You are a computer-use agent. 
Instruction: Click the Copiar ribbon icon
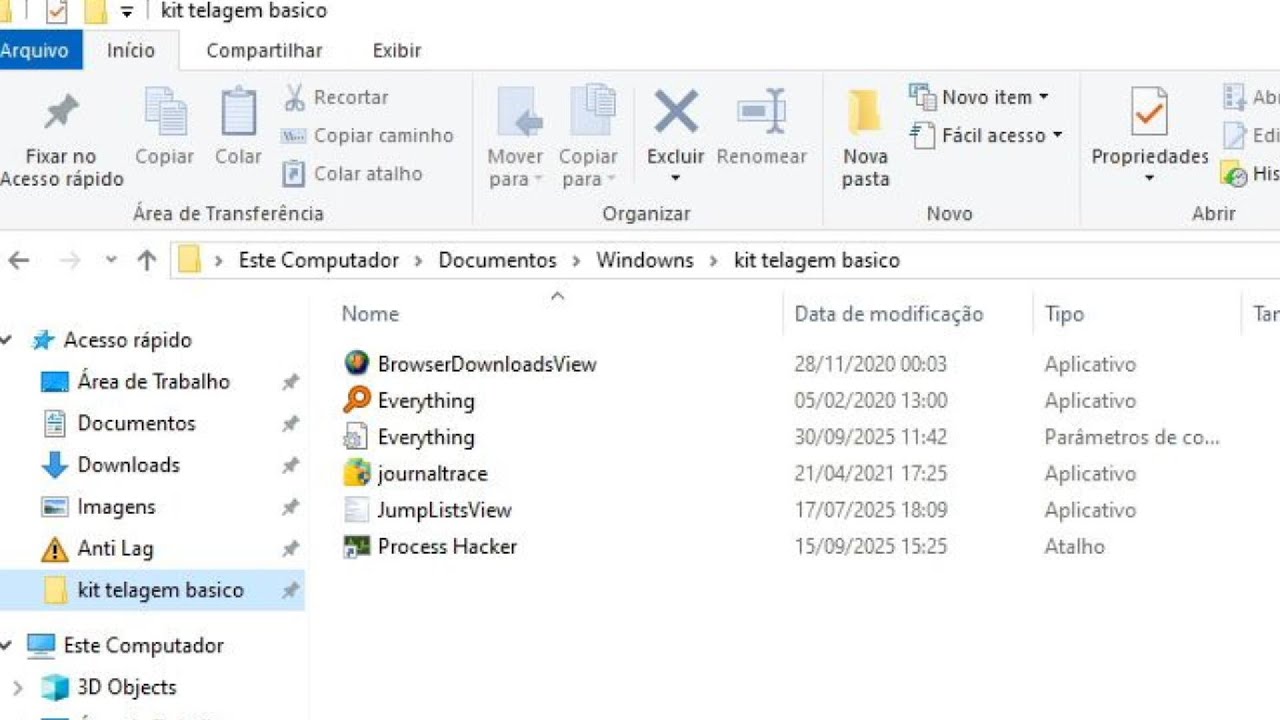[165, 112]
